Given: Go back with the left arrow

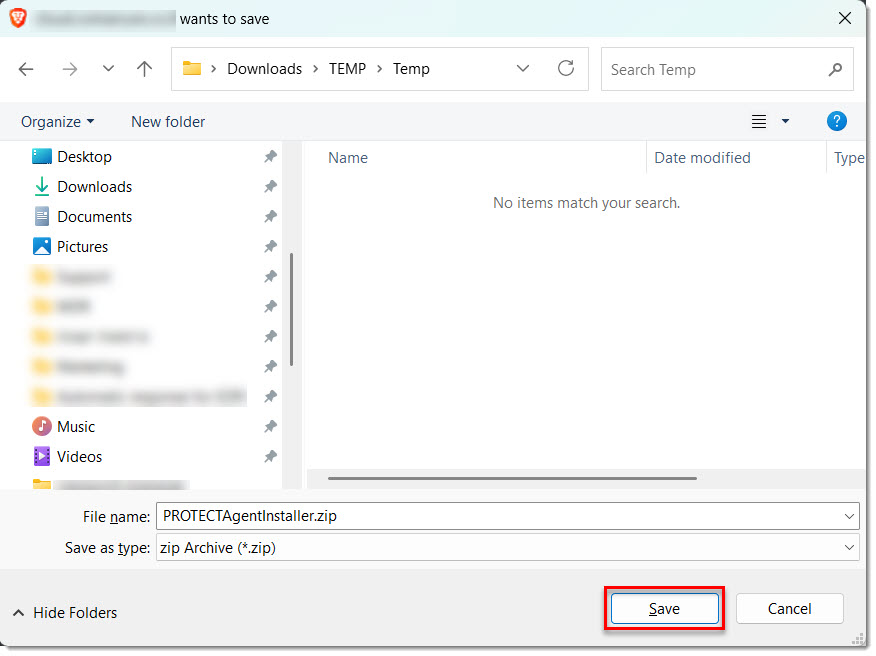Looking at the screenshot, I should pyautogui.click(x=26, y=70).
